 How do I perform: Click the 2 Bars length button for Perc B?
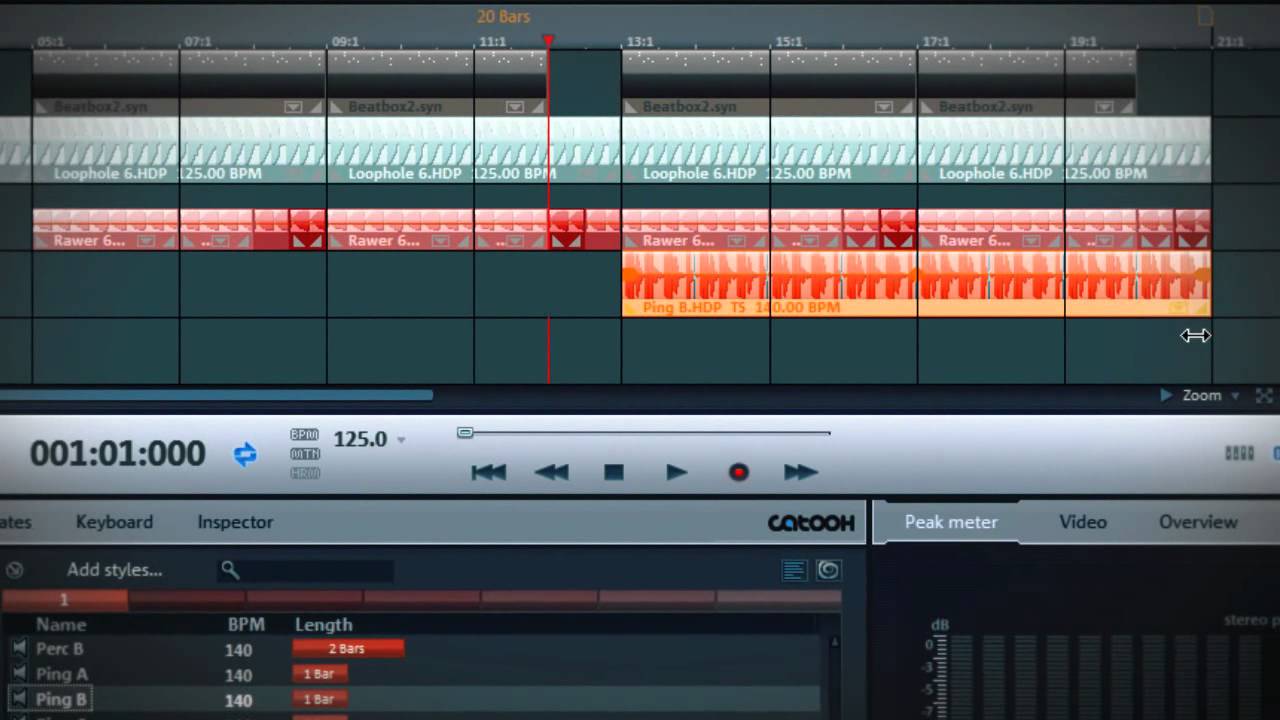coord(347,648)
